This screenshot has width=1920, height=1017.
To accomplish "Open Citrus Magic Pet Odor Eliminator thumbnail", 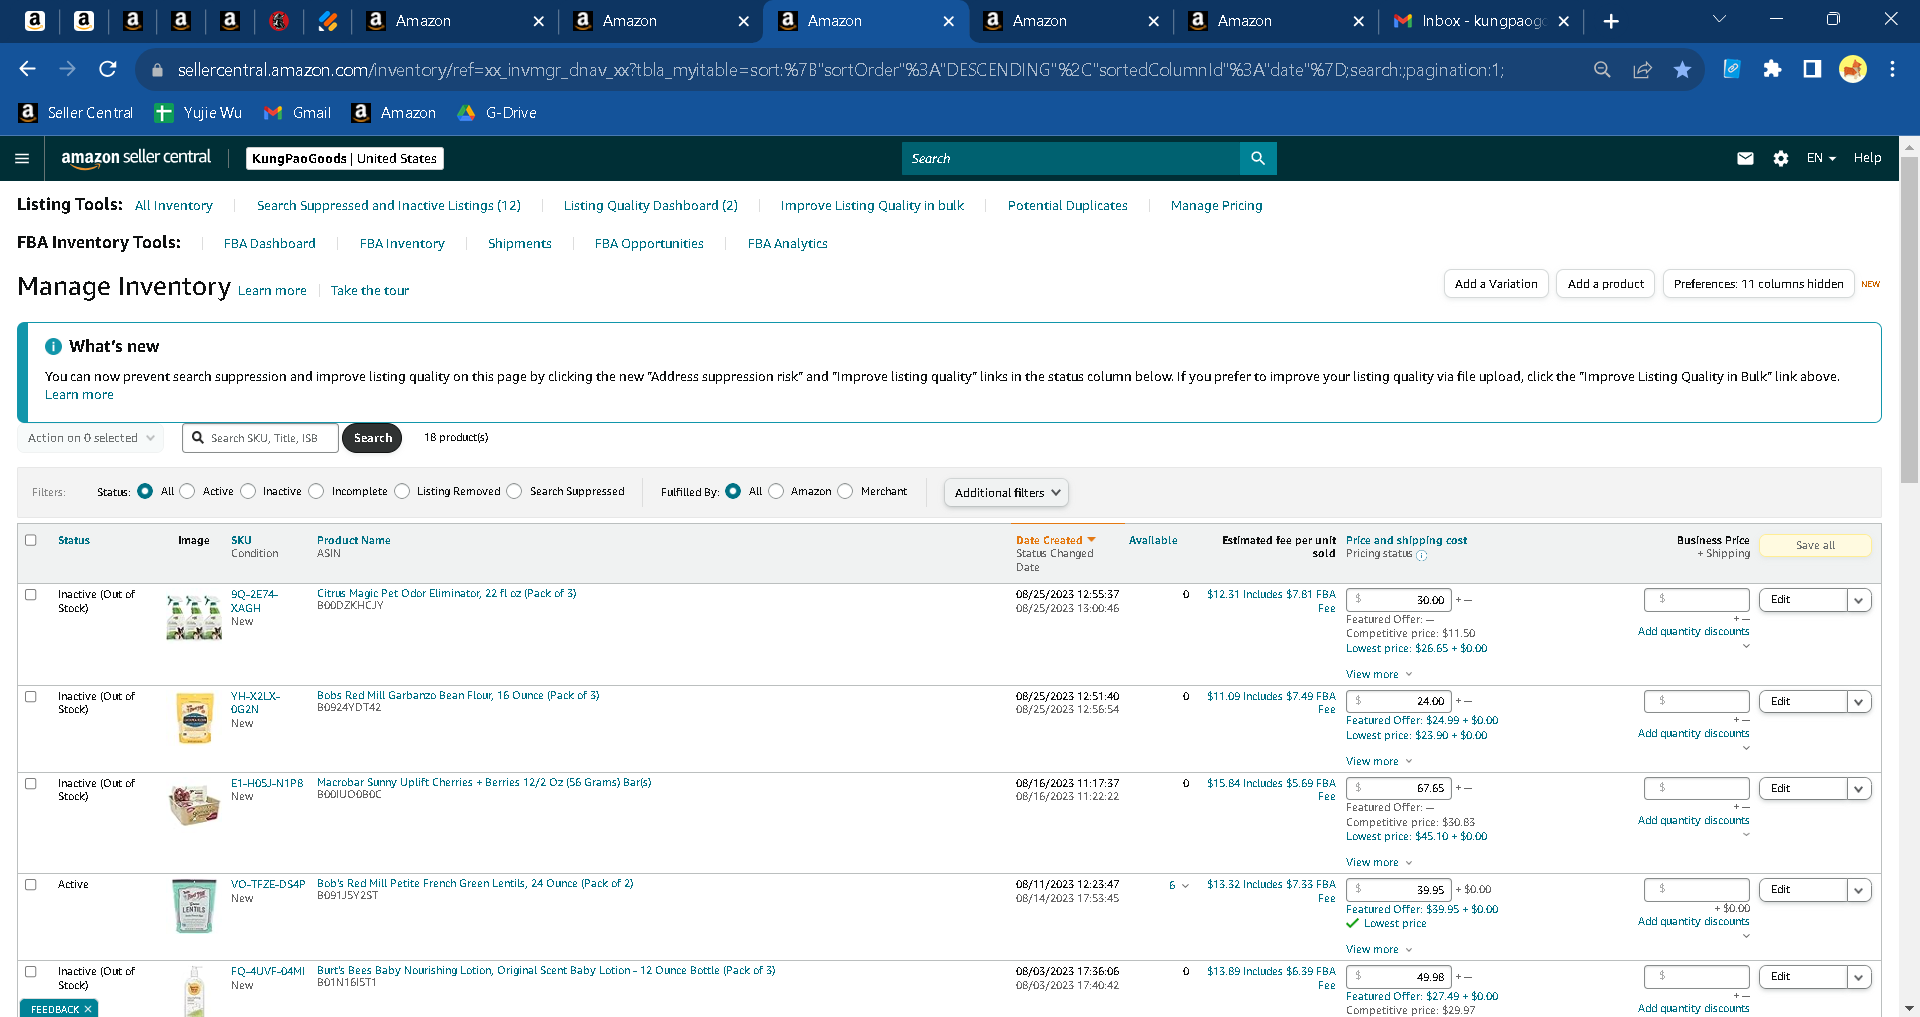I will click(194, 617).
